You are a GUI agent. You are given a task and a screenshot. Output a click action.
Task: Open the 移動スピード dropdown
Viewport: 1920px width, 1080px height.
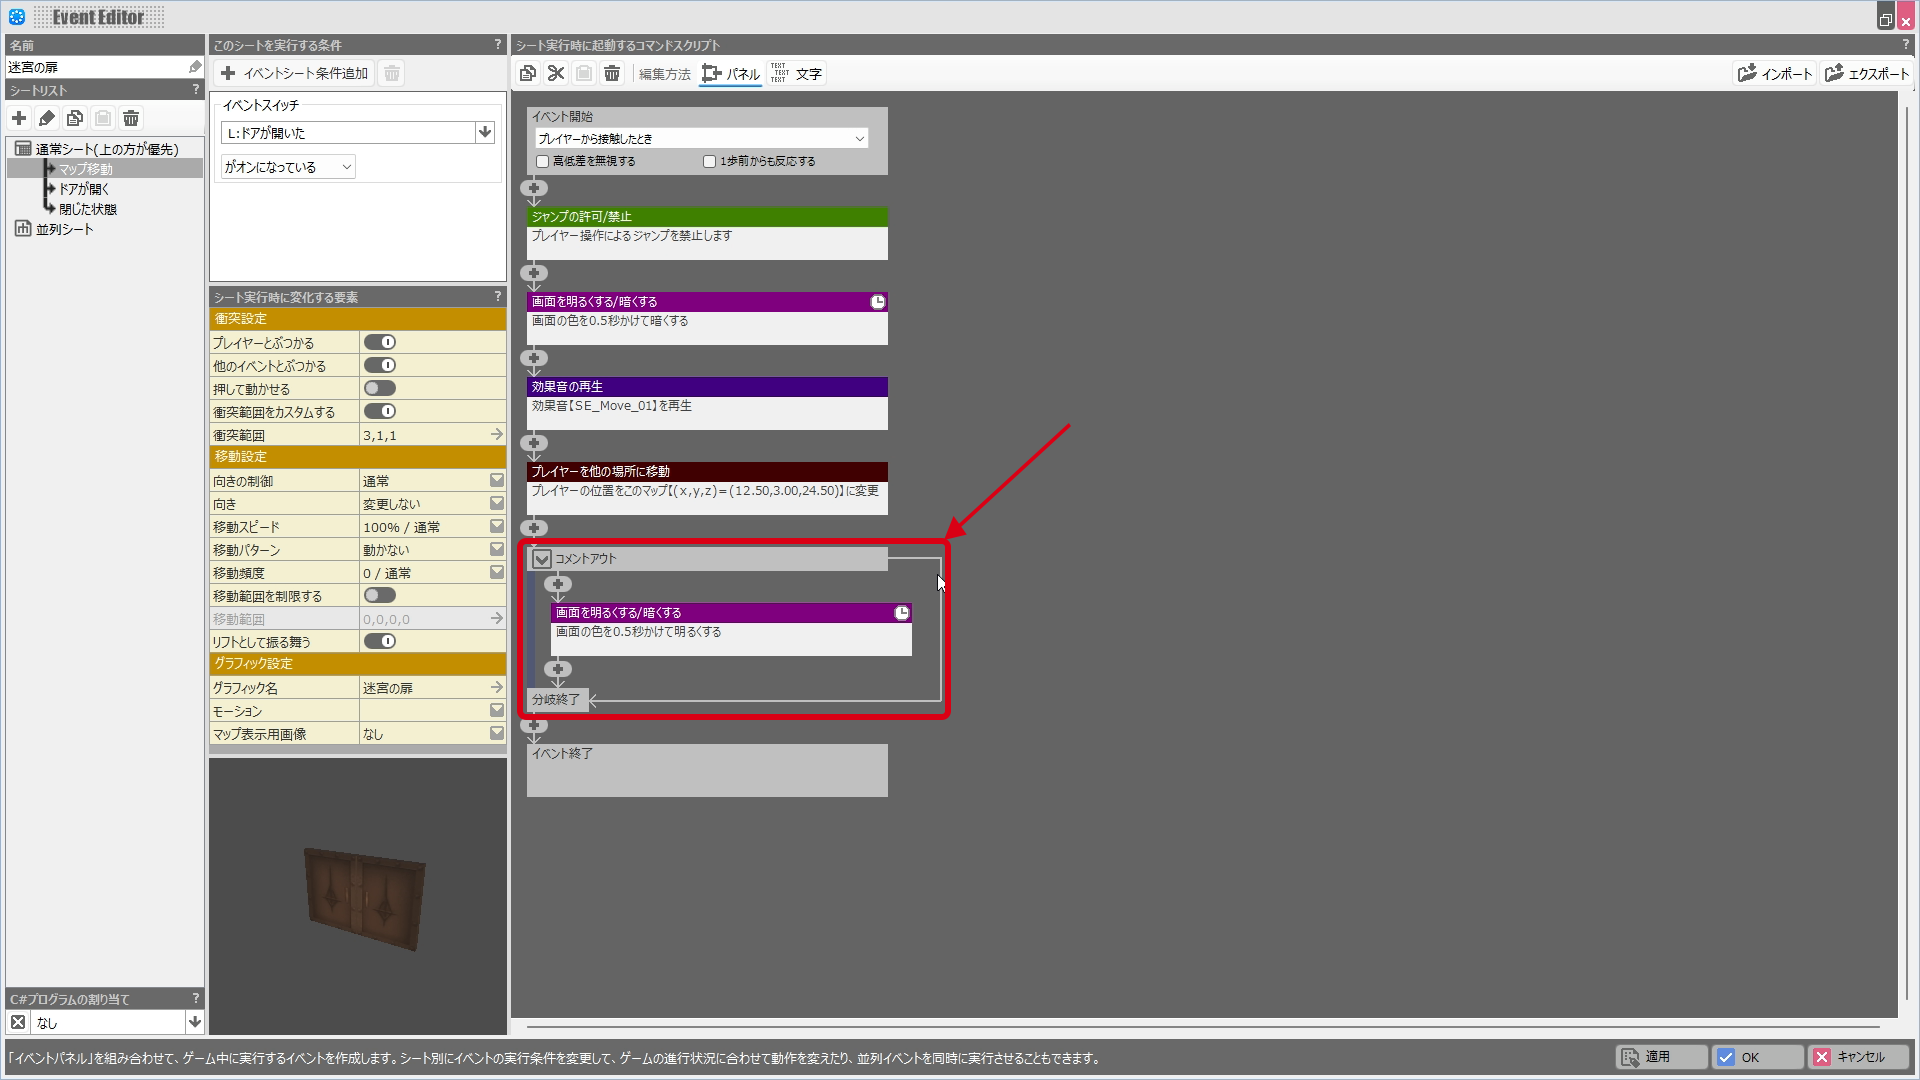coord(497,526)
